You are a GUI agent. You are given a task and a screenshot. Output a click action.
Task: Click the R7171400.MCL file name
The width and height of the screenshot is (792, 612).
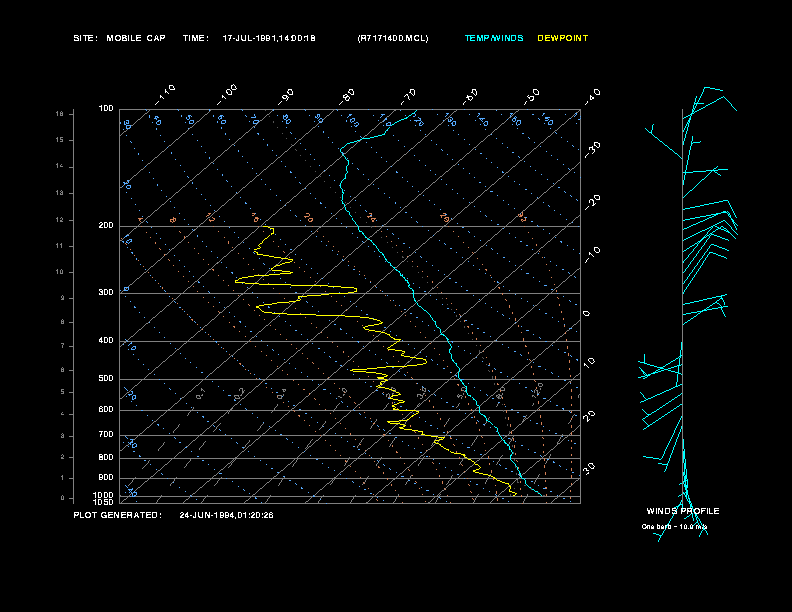393,38
